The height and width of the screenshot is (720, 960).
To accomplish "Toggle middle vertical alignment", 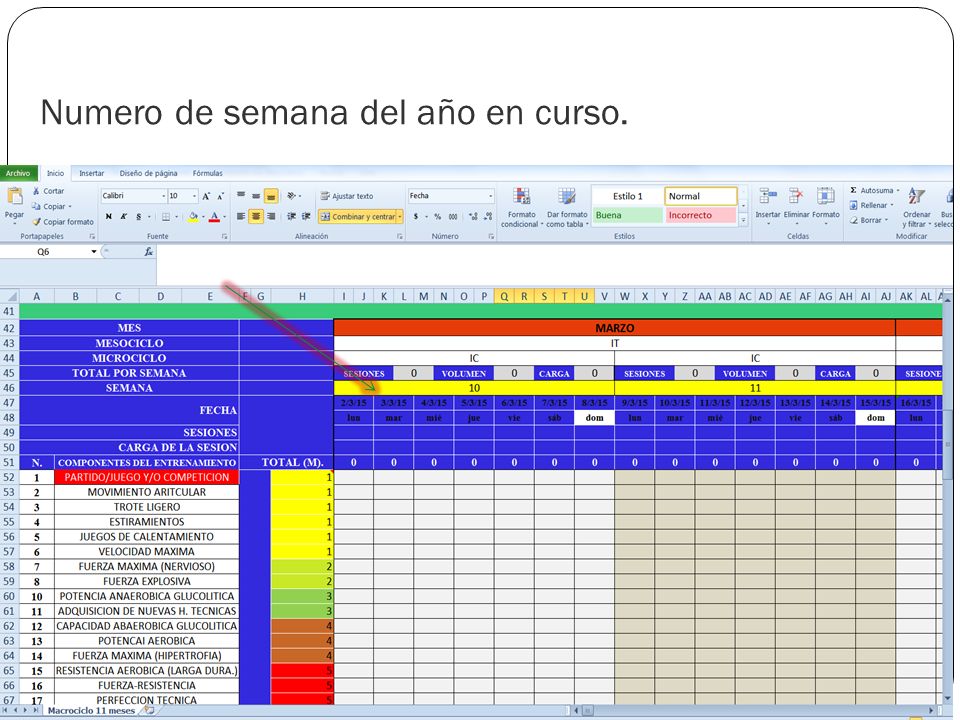I will click(256, 196).
